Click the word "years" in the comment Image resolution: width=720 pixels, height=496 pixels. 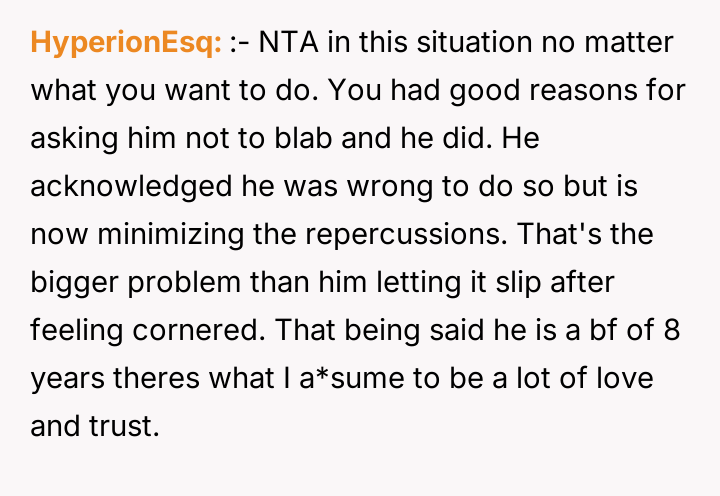pos(64,379)
